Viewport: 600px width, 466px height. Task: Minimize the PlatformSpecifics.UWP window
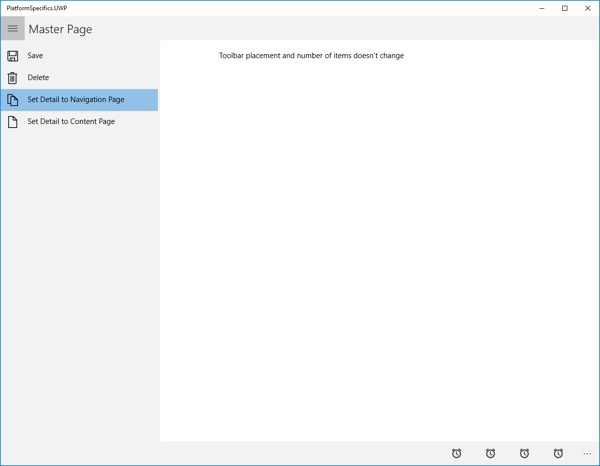(x=542, y=8)
